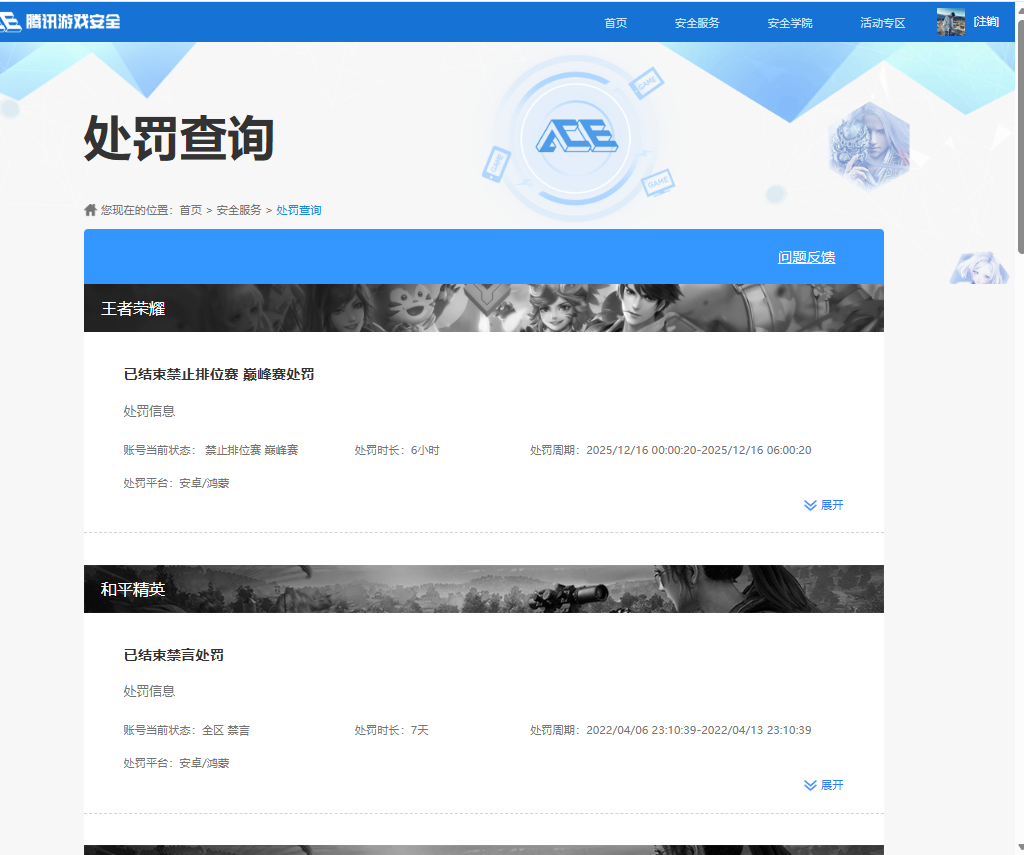Go to the 安全学院 navigation item
This screenshot has height=855, width=1024.
(x=790, y=23)
